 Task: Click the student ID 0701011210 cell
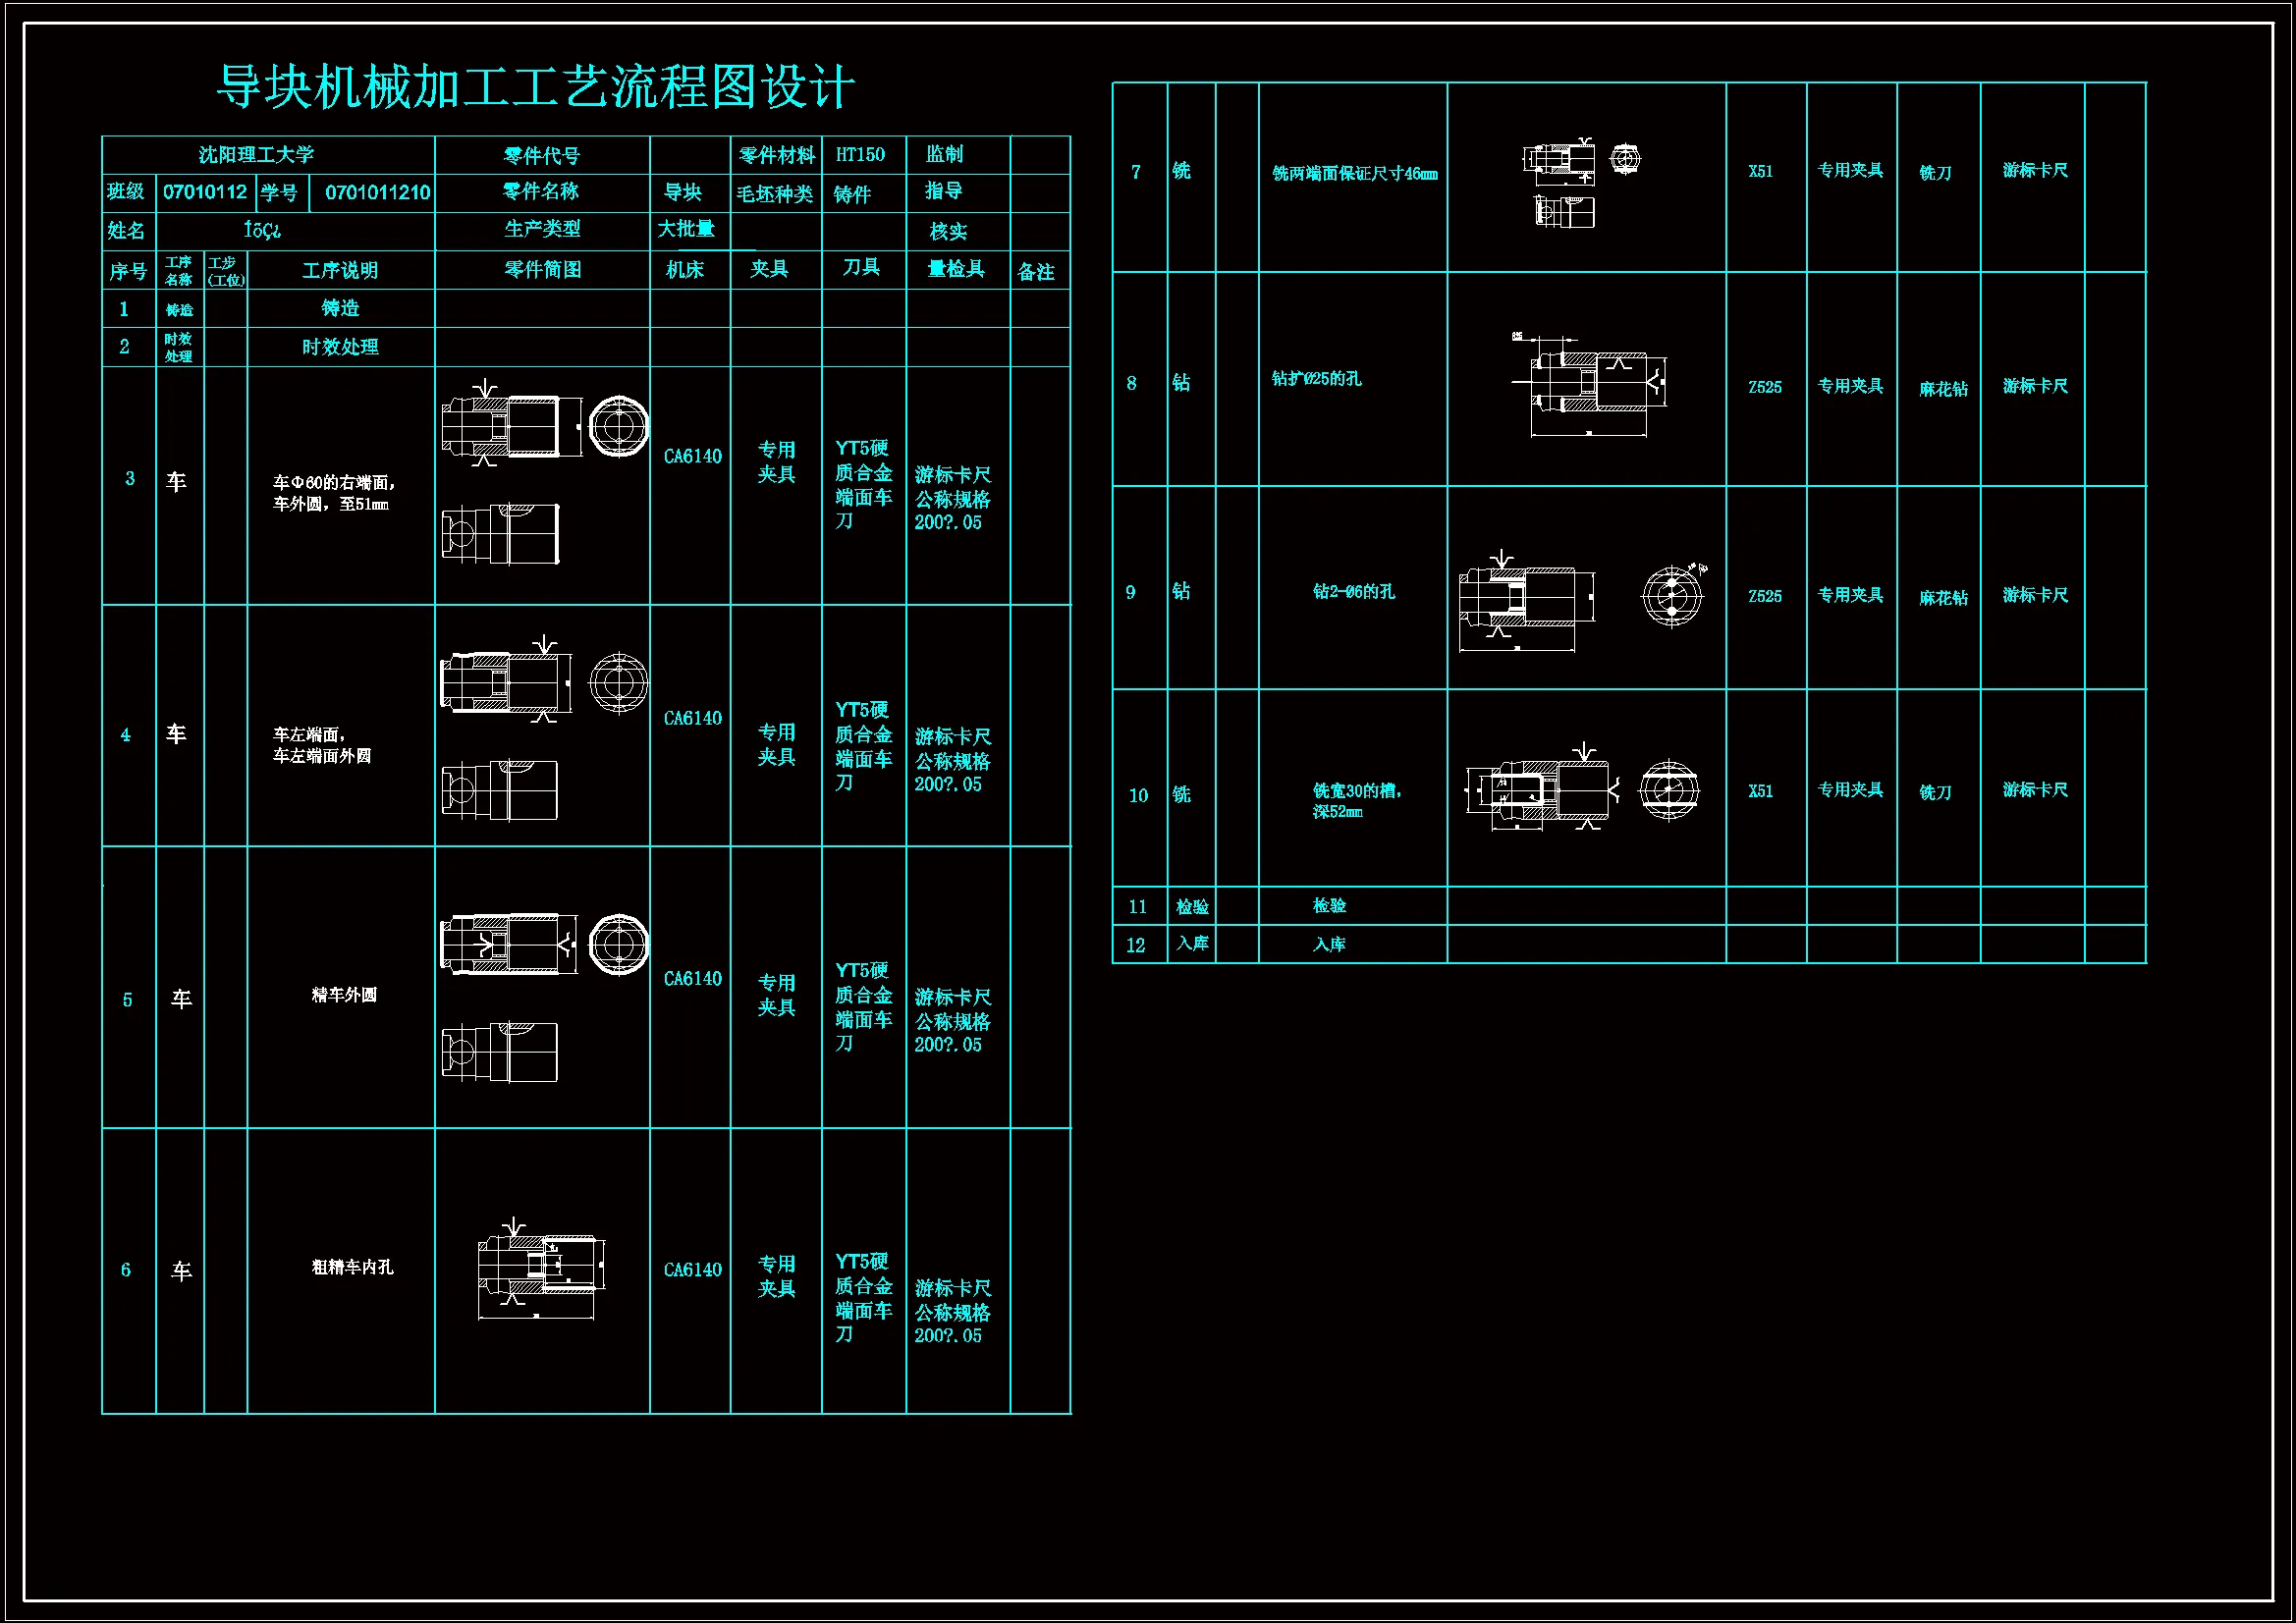click(x=377, y=192)
